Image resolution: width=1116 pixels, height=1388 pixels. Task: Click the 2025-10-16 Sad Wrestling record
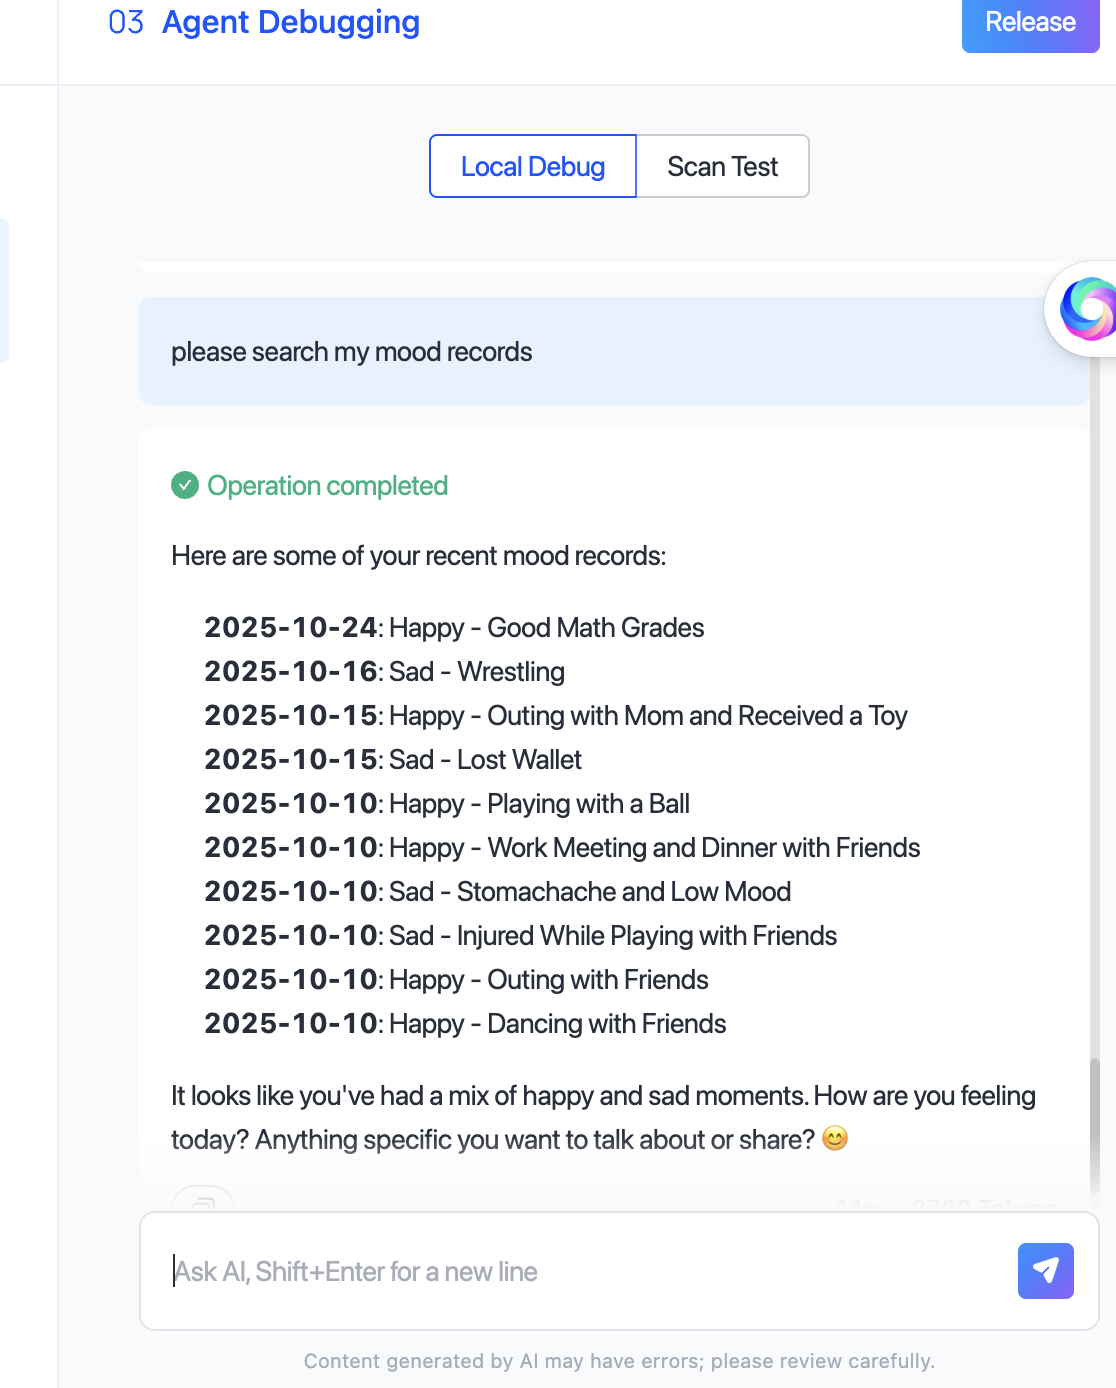385,672
